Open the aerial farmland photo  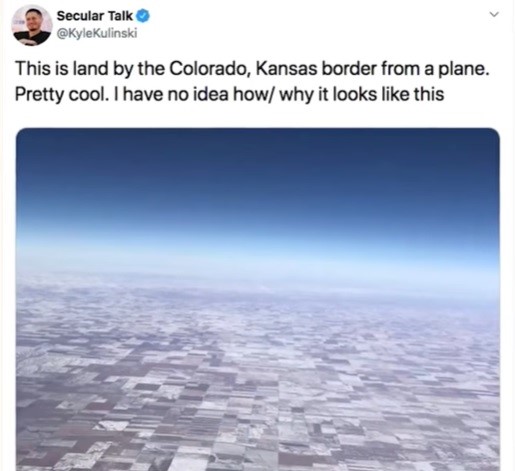click(x=258, y=299)
